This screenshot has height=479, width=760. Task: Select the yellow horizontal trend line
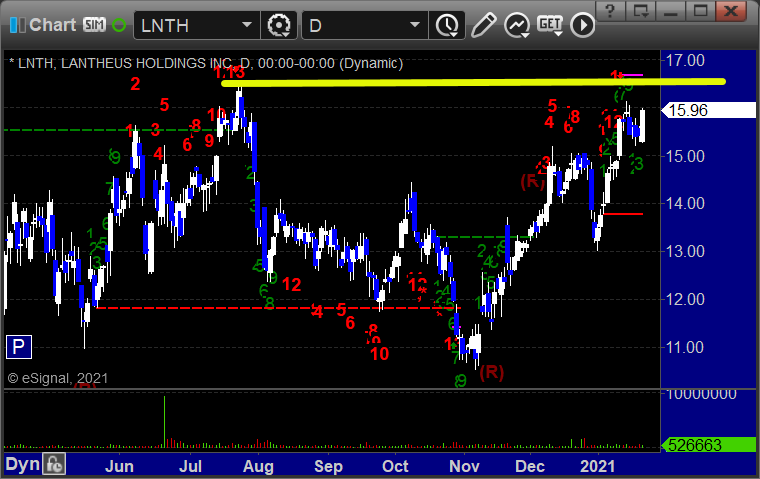pos(473,82)
